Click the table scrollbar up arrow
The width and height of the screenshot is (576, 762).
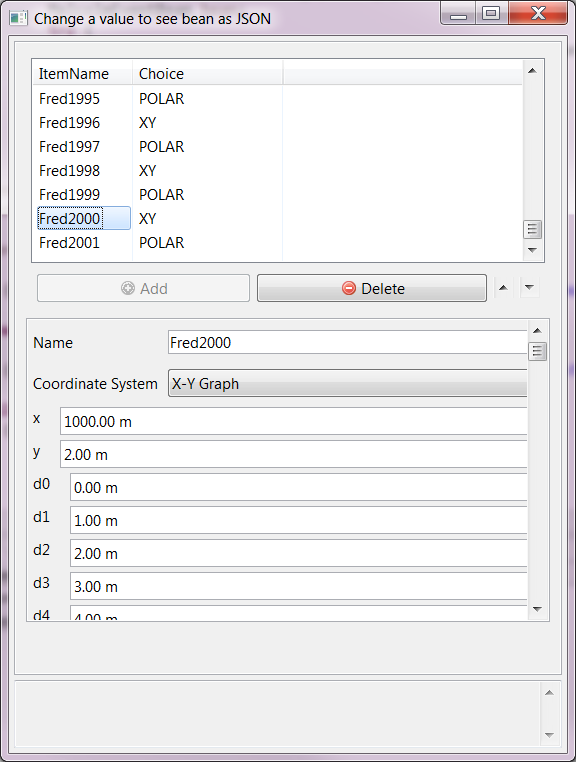point(532,71)
